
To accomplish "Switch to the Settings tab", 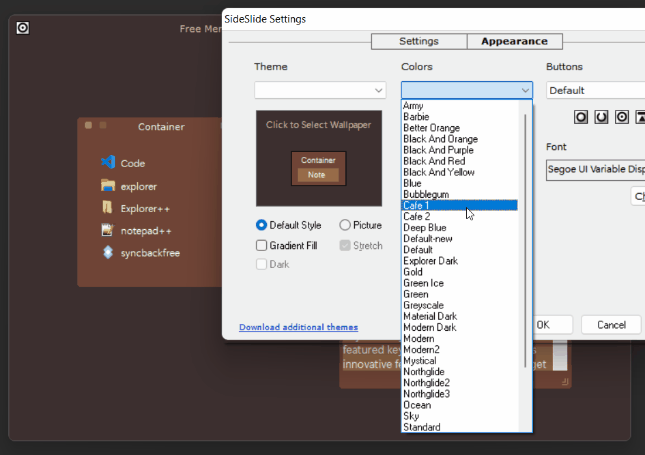I will click(x=418, y=42).
